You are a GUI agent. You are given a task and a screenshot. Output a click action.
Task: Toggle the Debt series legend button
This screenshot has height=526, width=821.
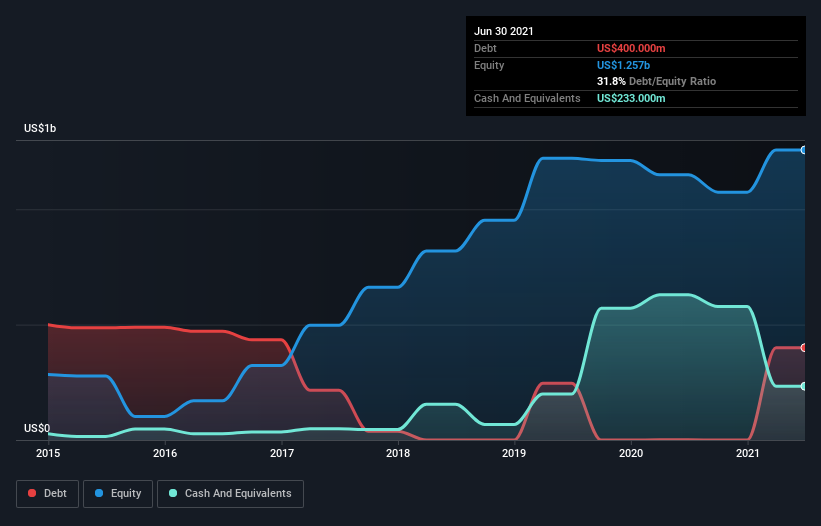coord(48,494)
